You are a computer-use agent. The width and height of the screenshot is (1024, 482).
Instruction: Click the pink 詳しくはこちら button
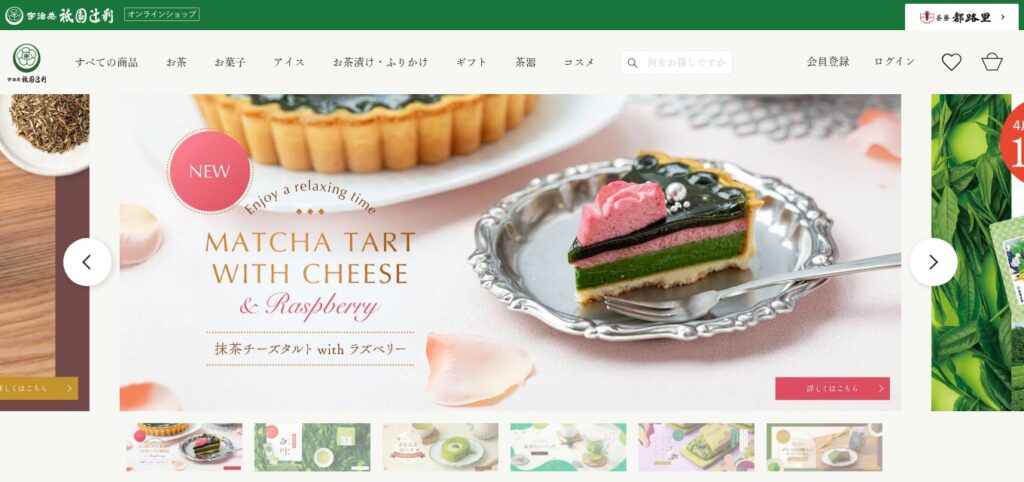pyautogui.click(x=832, y=388)
